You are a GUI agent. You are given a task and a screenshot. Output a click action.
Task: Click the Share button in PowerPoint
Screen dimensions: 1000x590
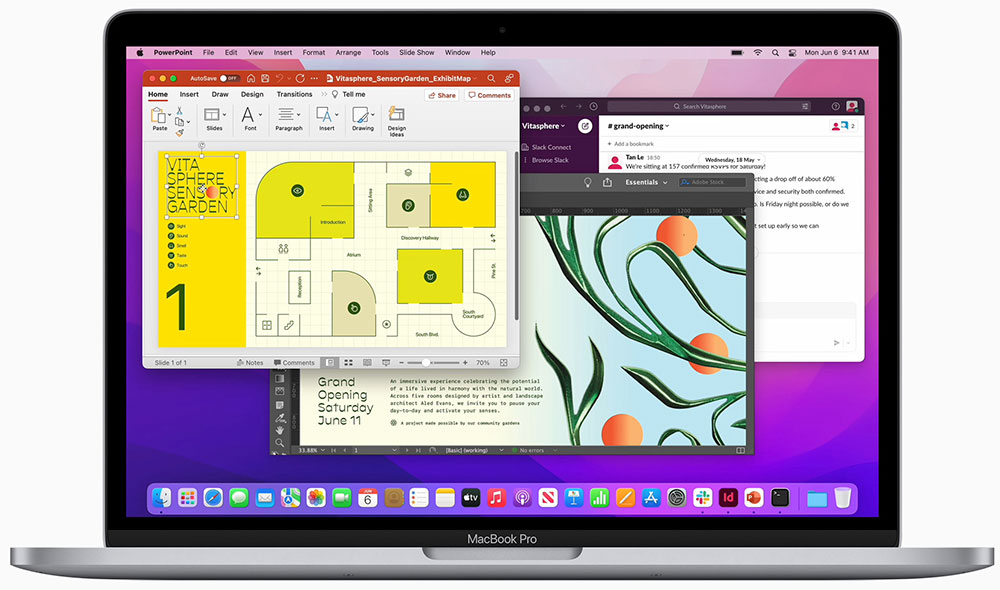tap(443, 94)
